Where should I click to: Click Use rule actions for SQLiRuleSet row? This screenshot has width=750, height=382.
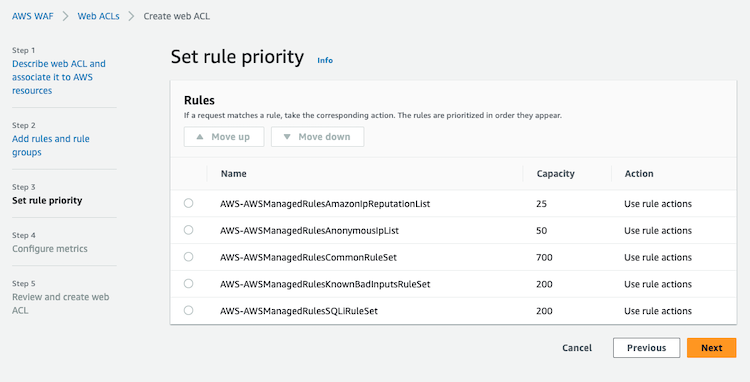pos(658,311)
